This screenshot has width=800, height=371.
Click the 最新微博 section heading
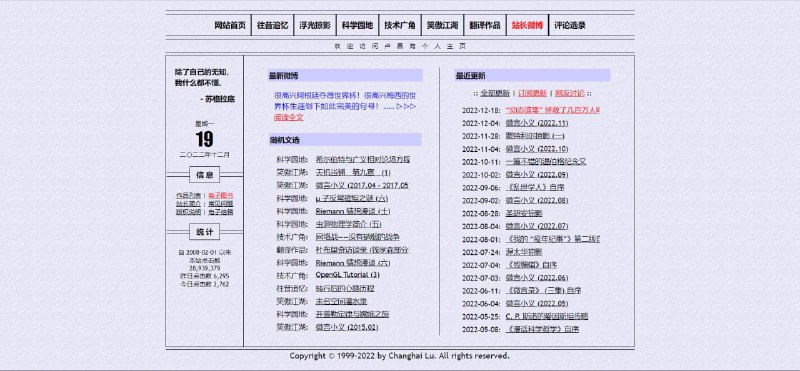(284, 76)
